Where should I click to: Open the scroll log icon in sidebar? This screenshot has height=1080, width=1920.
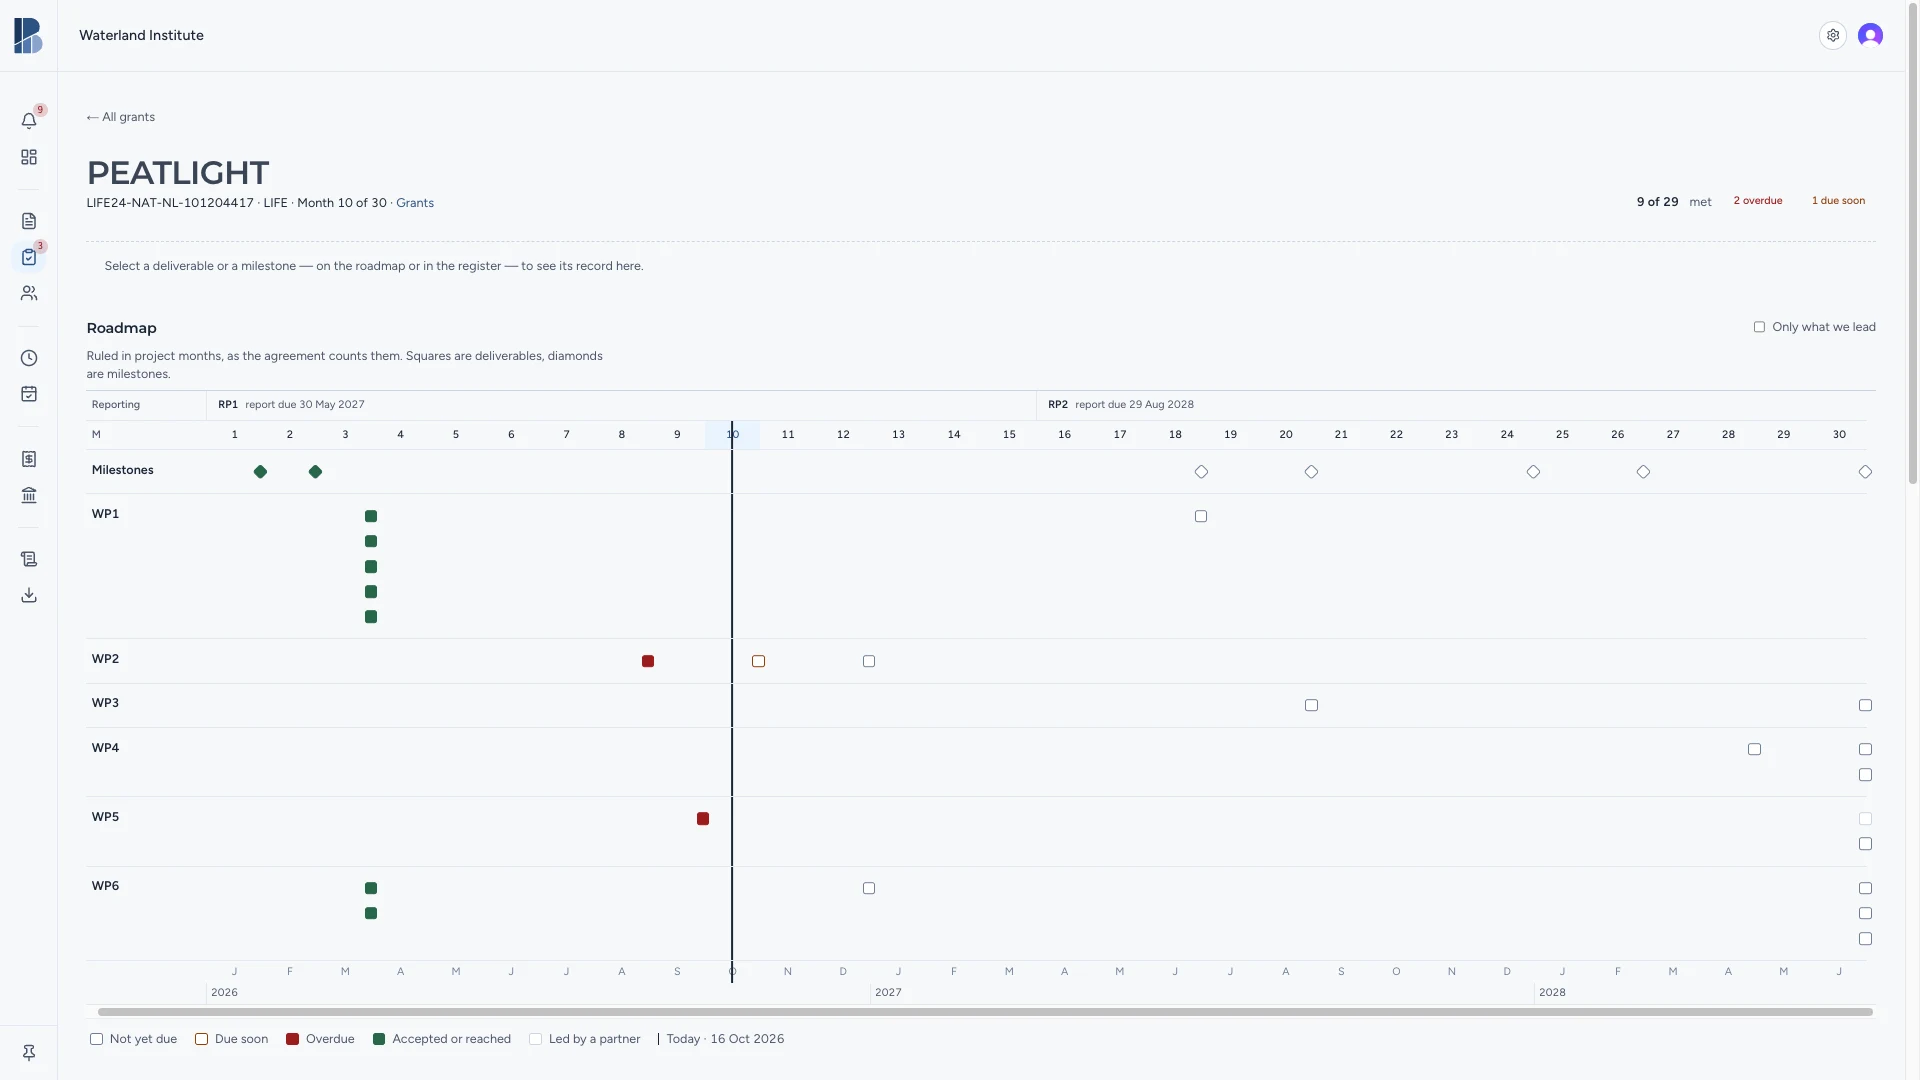click(29, 559)
